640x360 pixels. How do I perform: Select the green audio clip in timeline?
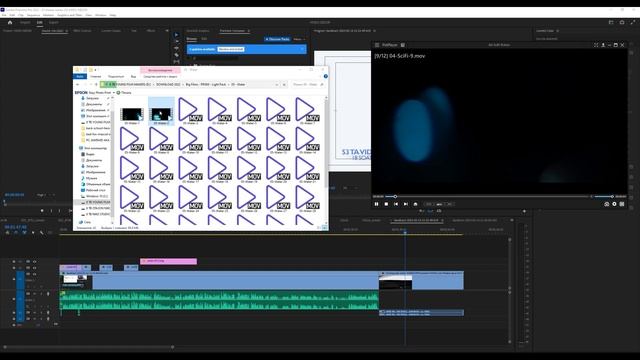coord(219,300)
